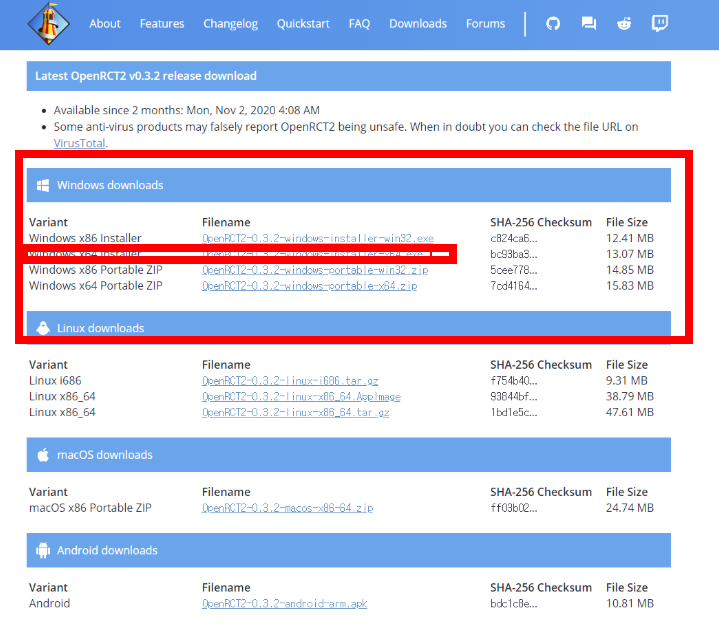This screenshot has height=639, width=719.
Task: Click the Windows x64 Portable ZIP label
Action: point(96,286)
